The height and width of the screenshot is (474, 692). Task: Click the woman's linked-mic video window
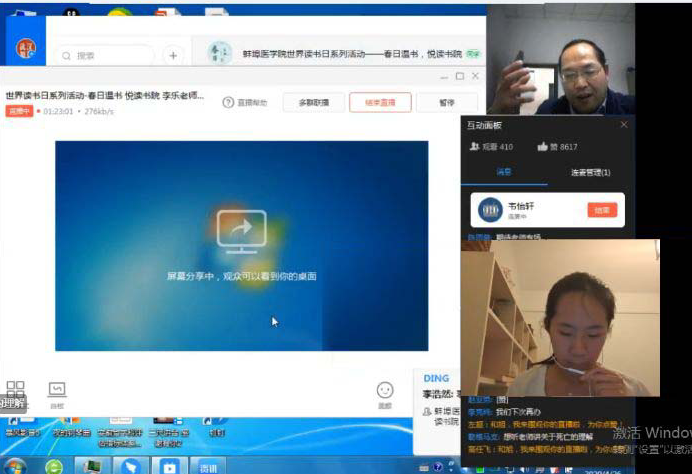coord(560,318)
